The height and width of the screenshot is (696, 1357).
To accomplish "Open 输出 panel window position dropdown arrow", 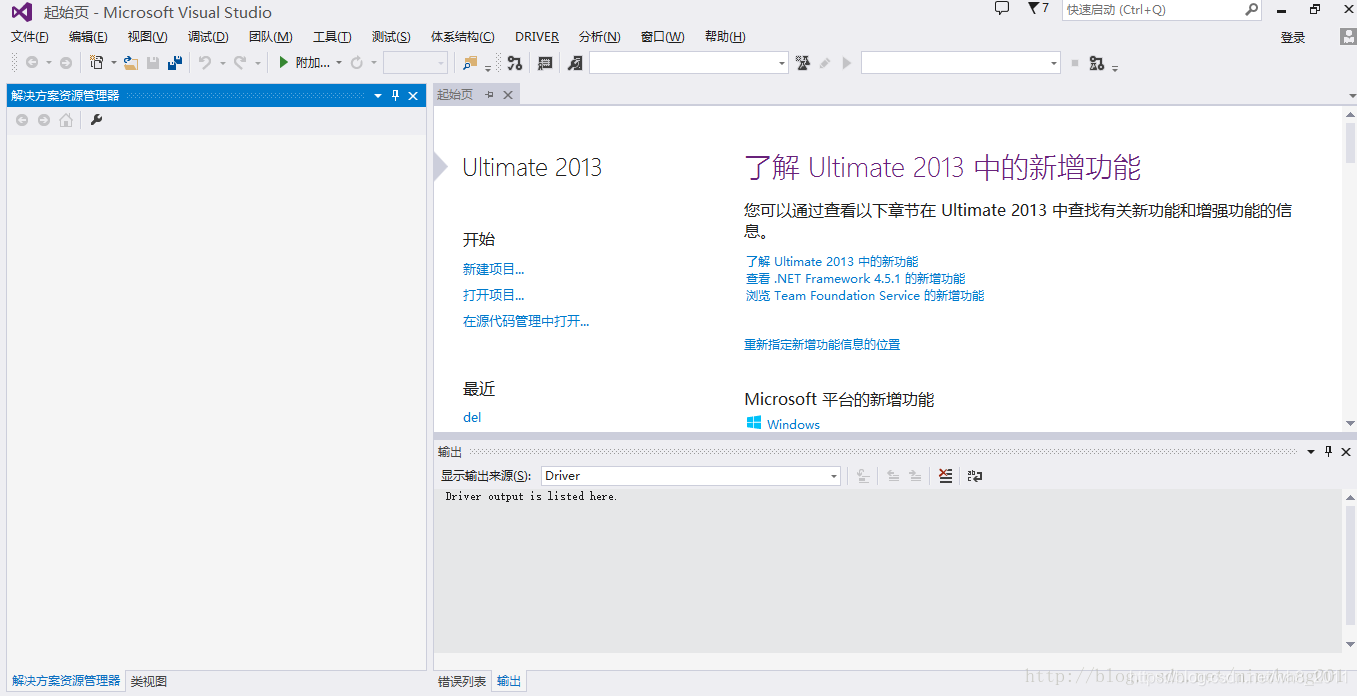I will coord(1311,452).
